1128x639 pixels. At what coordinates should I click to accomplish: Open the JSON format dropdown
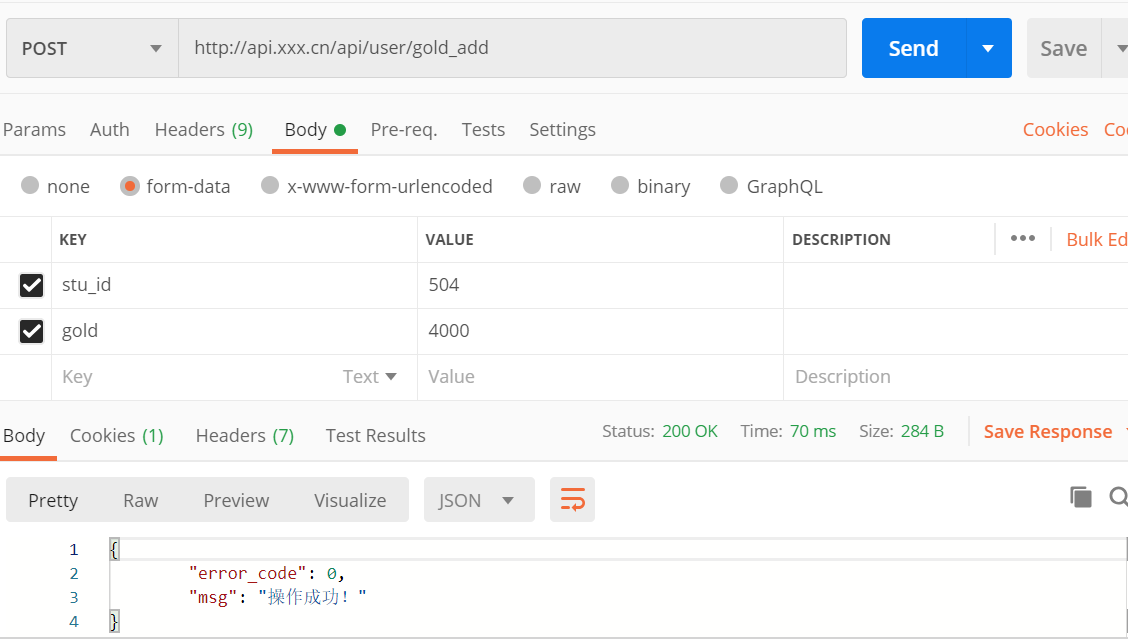pos(478,500)
